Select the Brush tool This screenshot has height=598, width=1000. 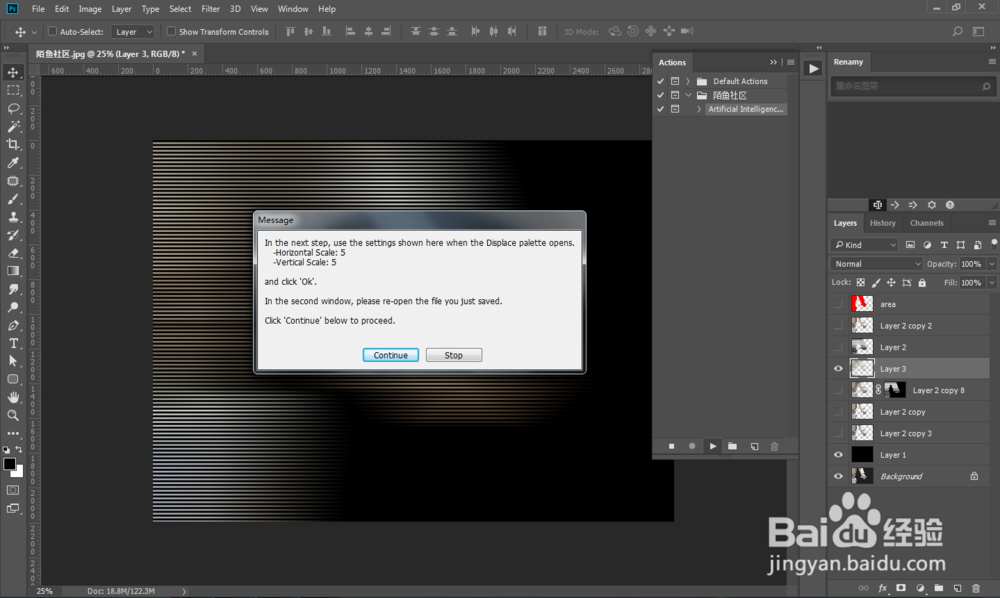point(13,199)
